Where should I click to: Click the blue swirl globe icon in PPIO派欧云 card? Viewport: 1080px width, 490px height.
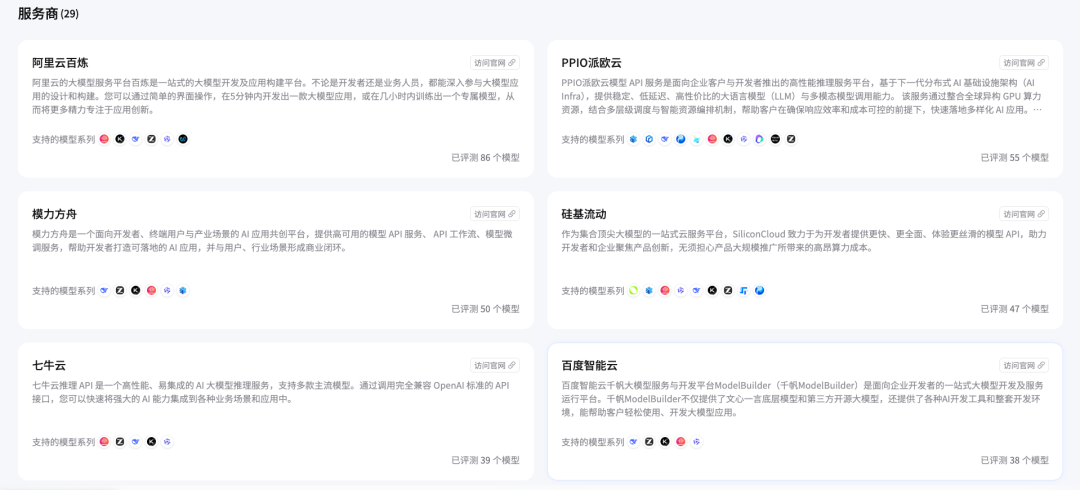pyautogui.click(x=681, y=139)
